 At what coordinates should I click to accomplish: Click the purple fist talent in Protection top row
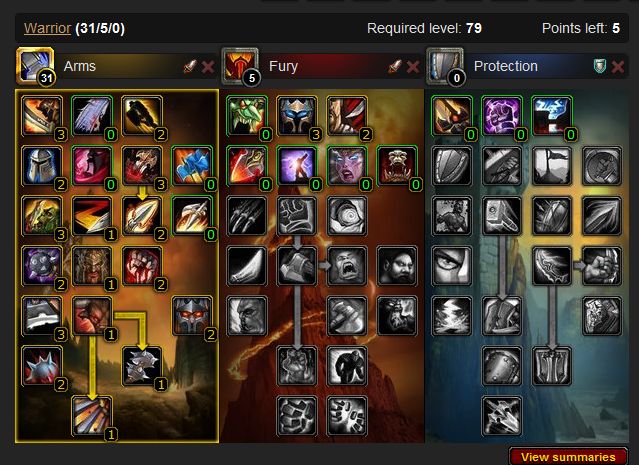point(502,116)
